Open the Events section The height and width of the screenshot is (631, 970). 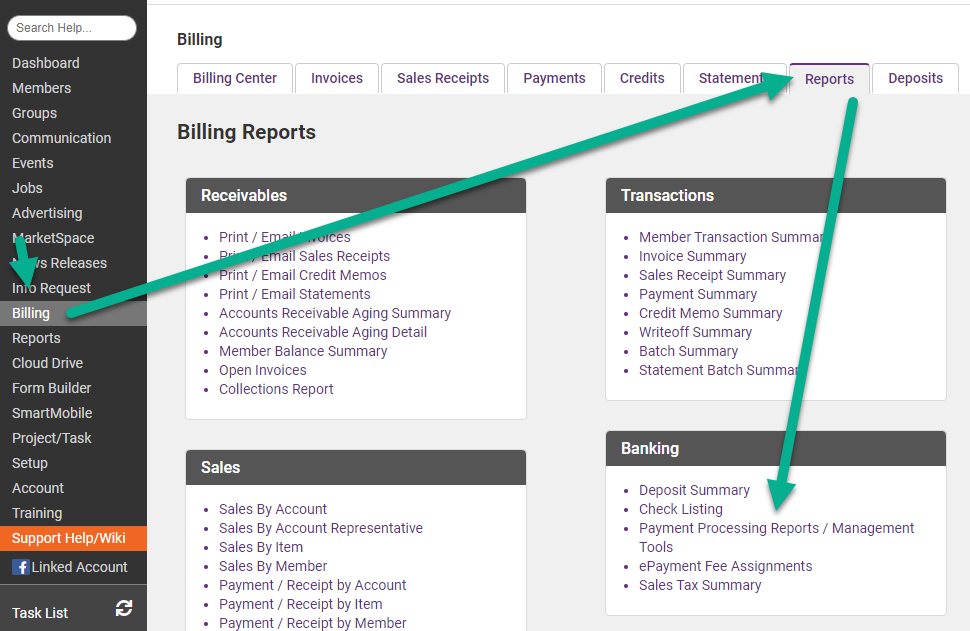(x=32, y=162)
